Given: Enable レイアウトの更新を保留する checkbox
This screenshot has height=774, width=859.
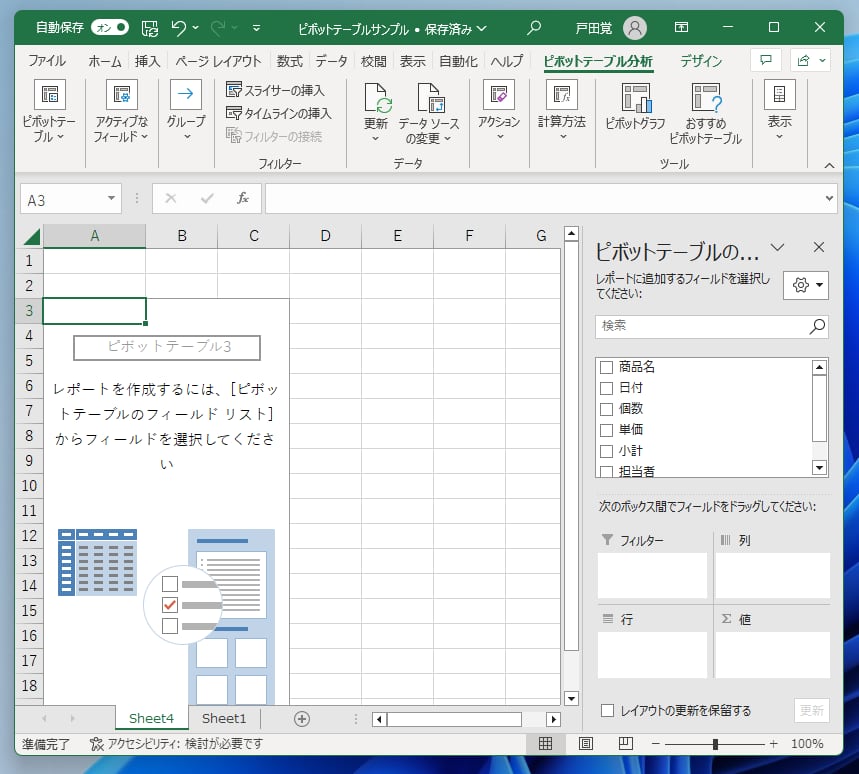Looking at the screenshot, I should (x=607, y=710).
